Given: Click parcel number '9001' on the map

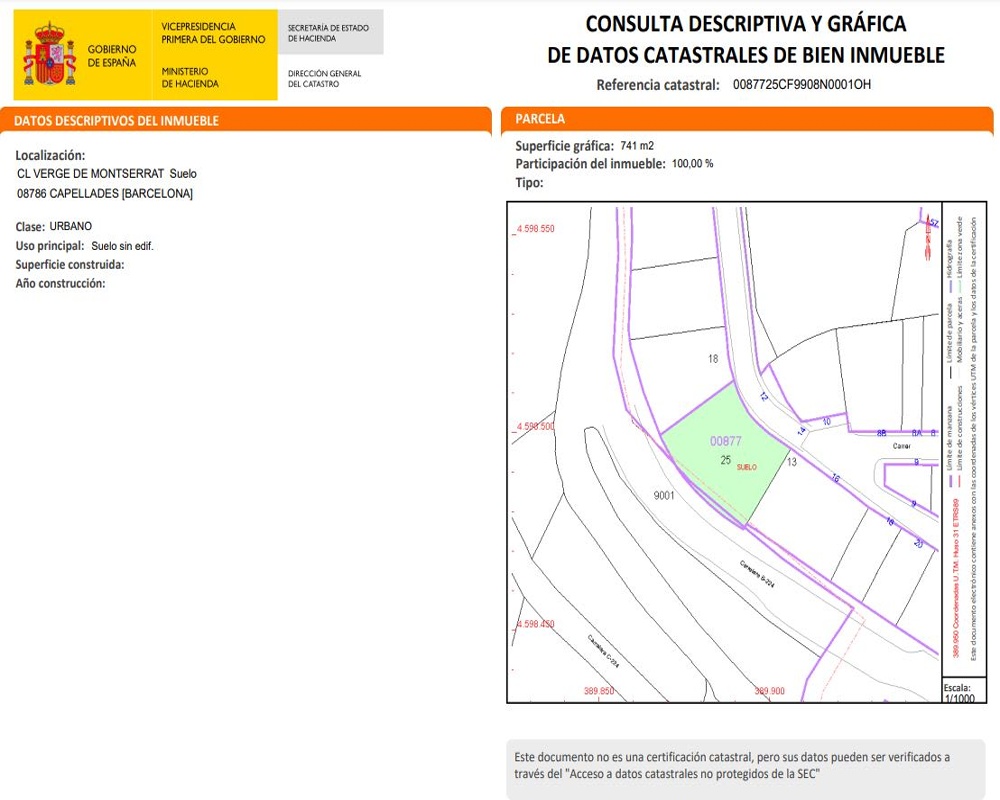Looking at the screenshot, I should 664,496.
